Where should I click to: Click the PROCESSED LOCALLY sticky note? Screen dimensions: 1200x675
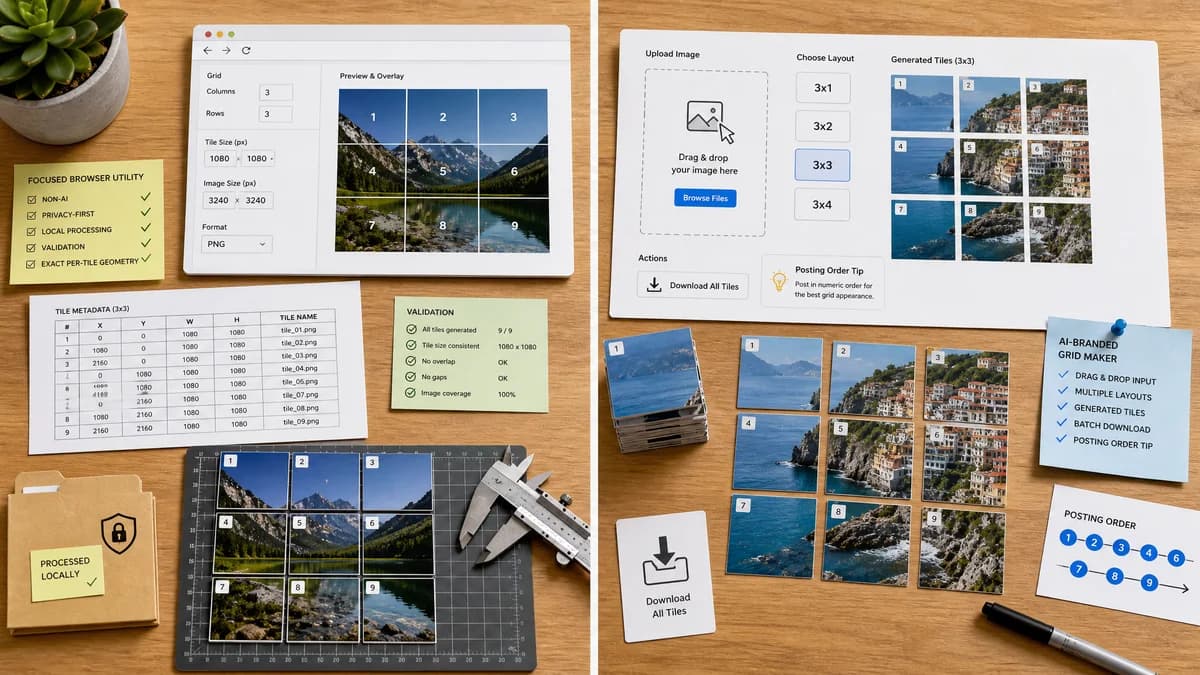(x=66, y=573)
